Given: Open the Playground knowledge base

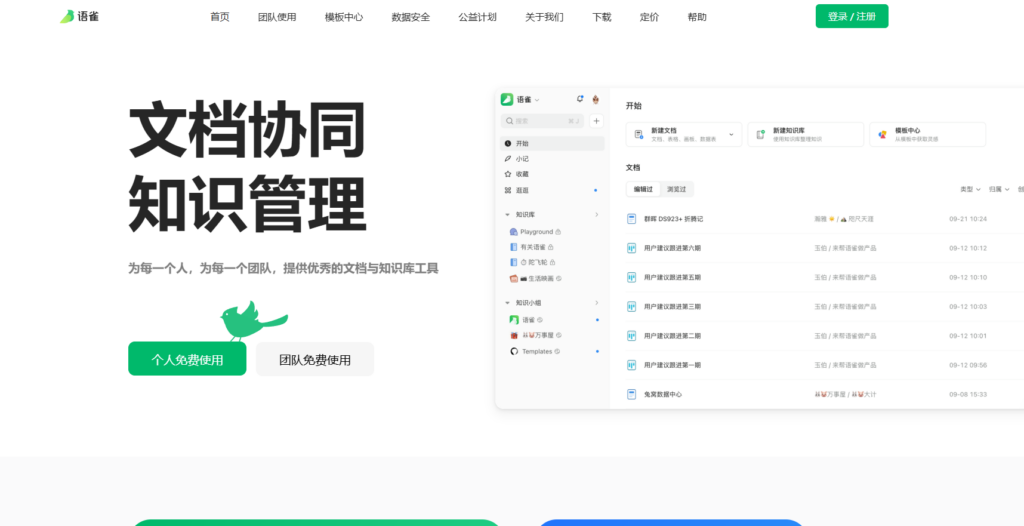Looking at the screenshot, I should [536, 231].
